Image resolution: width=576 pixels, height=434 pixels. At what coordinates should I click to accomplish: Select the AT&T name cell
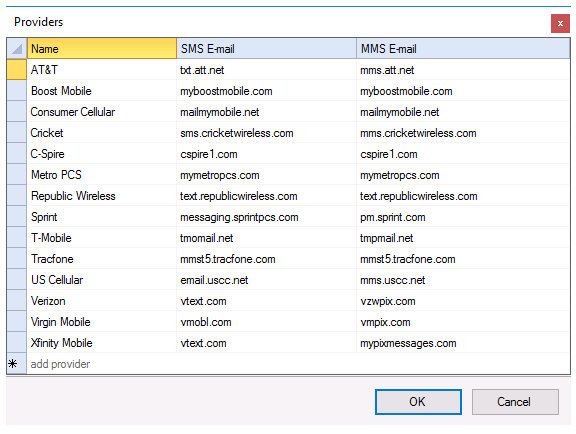(102, 69)
